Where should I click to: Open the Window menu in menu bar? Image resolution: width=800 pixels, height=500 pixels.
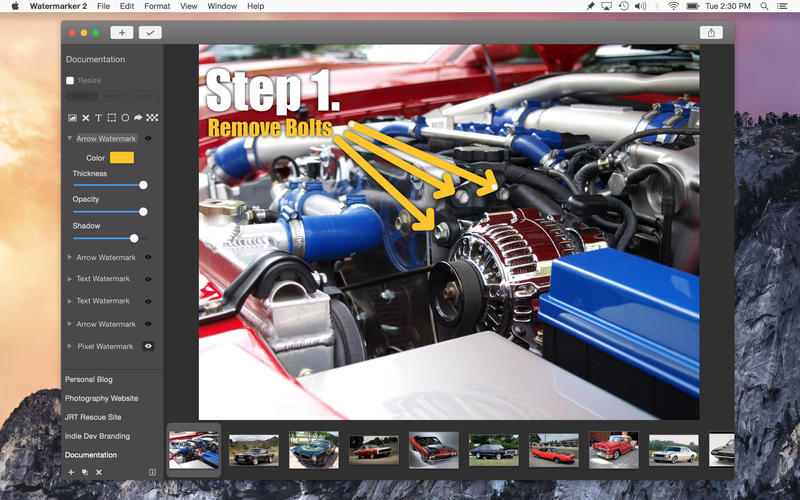pos(222,6)
